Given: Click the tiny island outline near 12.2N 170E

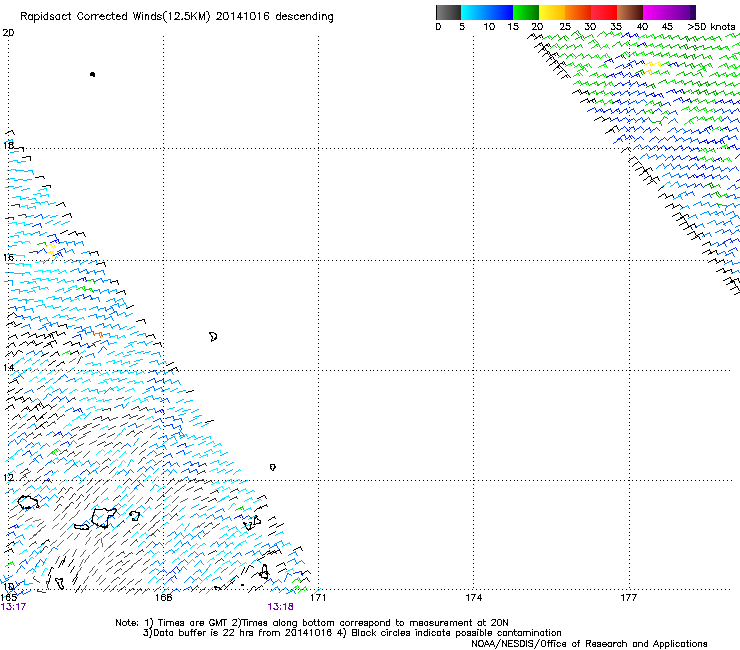Looking at the screenshot, I should tap(273, 467).
